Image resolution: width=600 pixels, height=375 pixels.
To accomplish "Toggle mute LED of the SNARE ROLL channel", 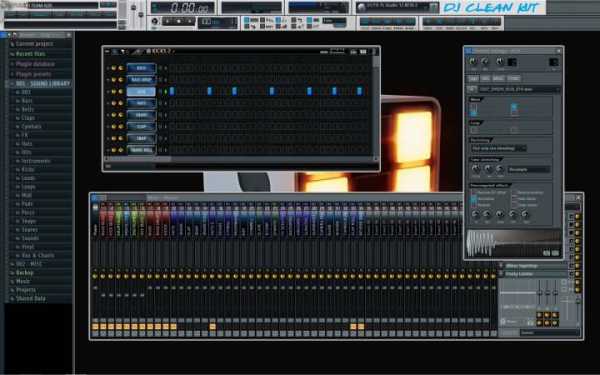I will [x=108, y=150].
